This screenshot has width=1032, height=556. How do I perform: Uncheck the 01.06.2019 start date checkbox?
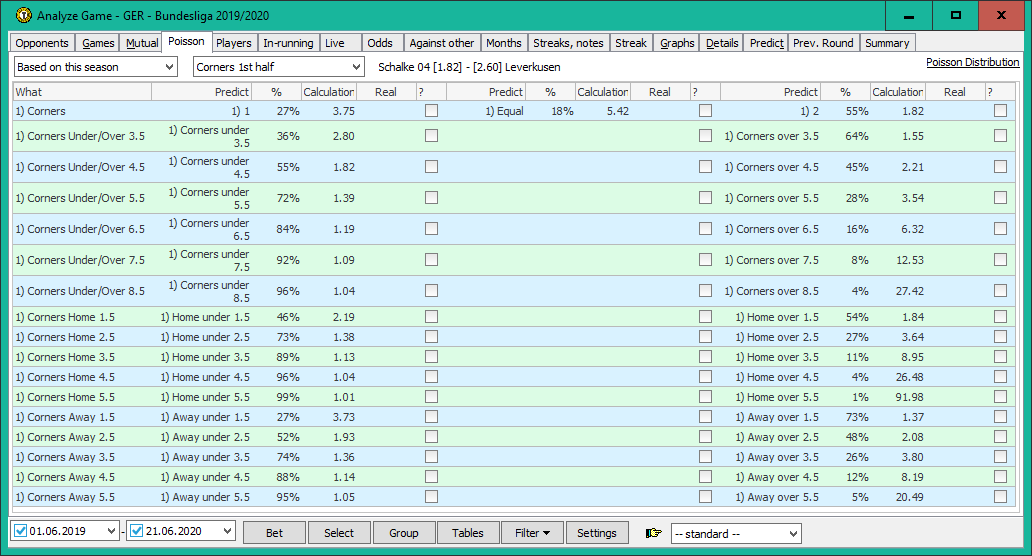(20, 531)
